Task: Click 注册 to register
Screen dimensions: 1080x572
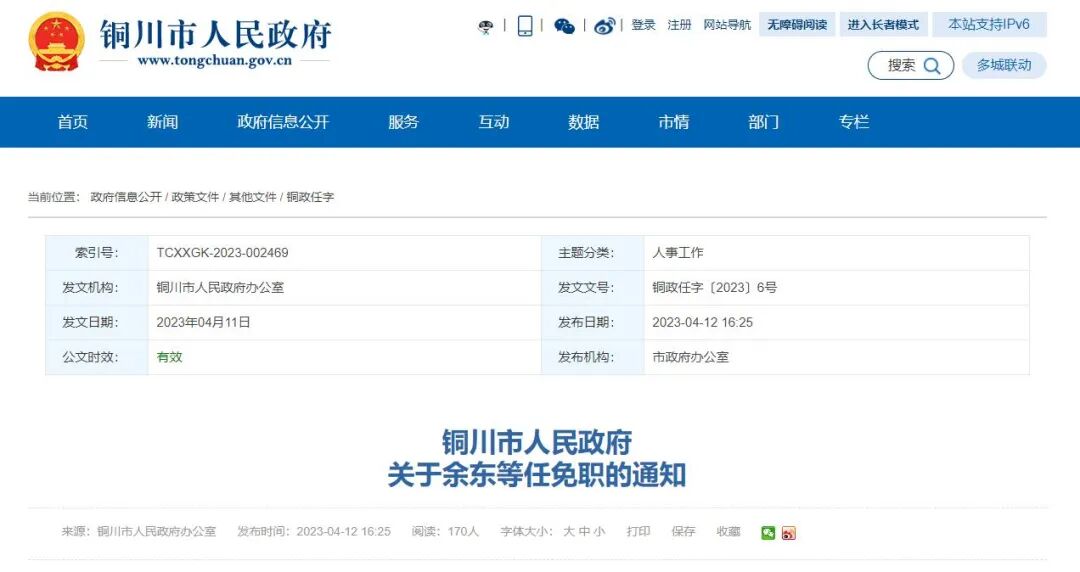Action: (x=679, y=25)
